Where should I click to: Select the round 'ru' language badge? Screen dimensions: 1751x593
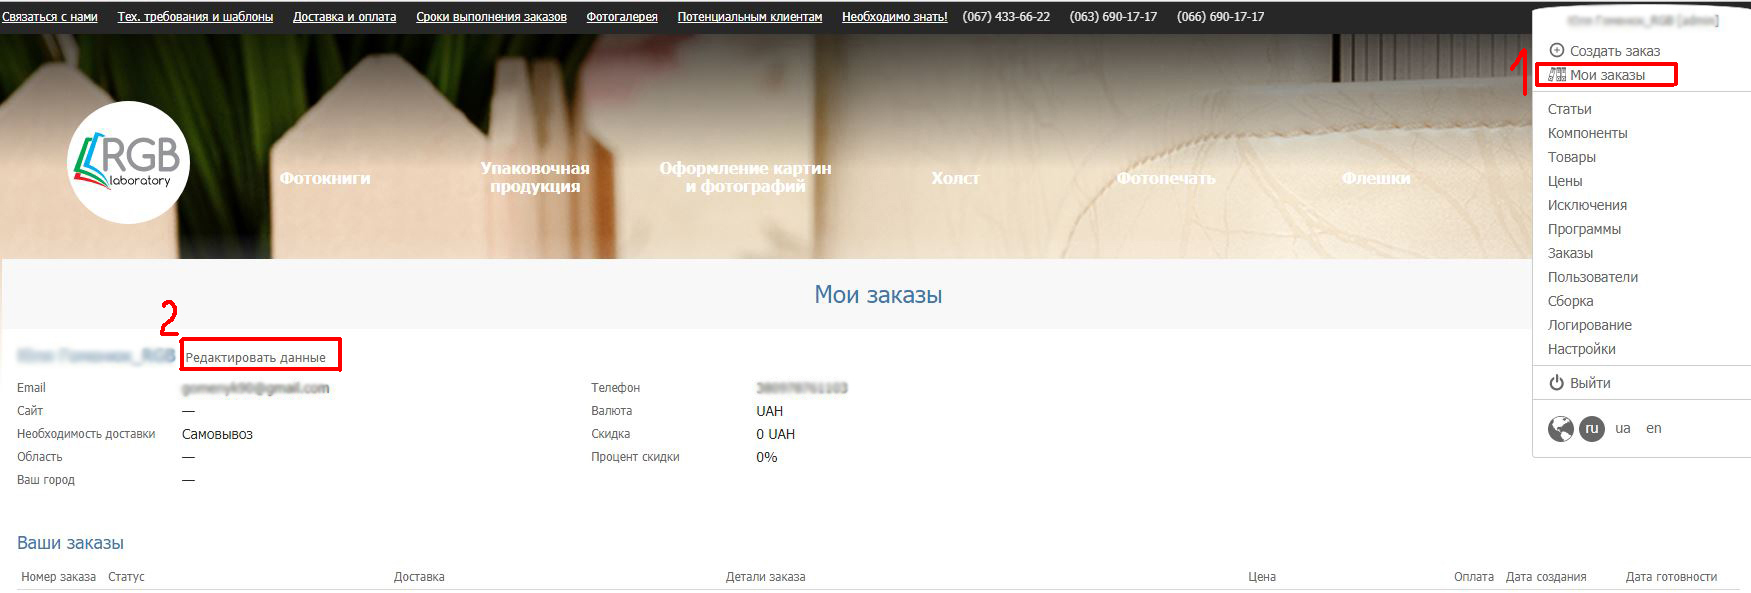1591,428
